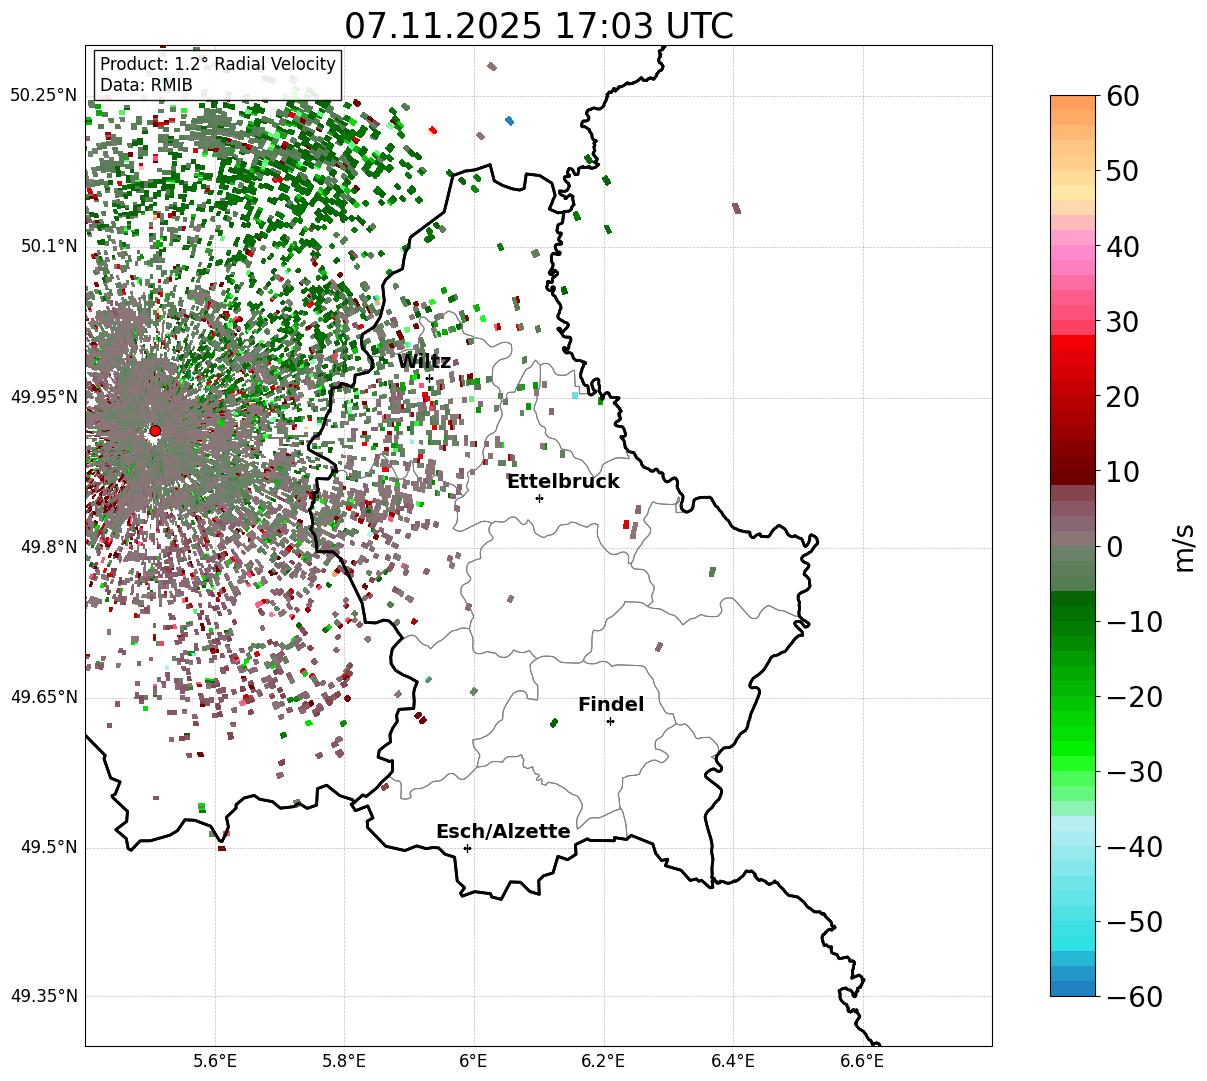Click the plot title 07.11.2025 17:03 UTC

tap(539, 25)
